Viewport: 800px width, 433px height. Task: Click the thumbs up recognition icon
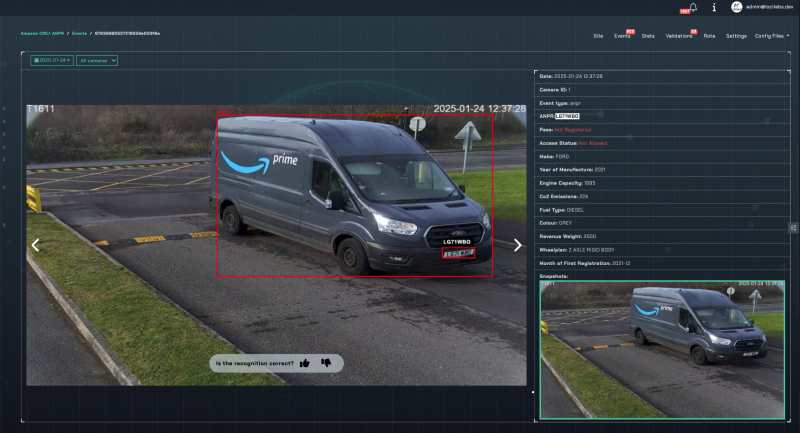304,363
